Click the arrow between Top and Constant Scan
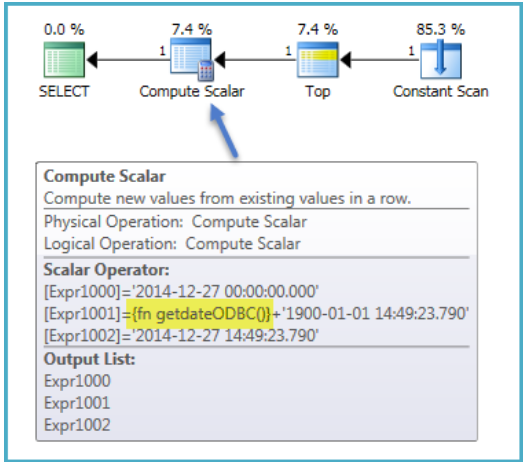This screenshot has width=523, height=462. coord(379,60)
